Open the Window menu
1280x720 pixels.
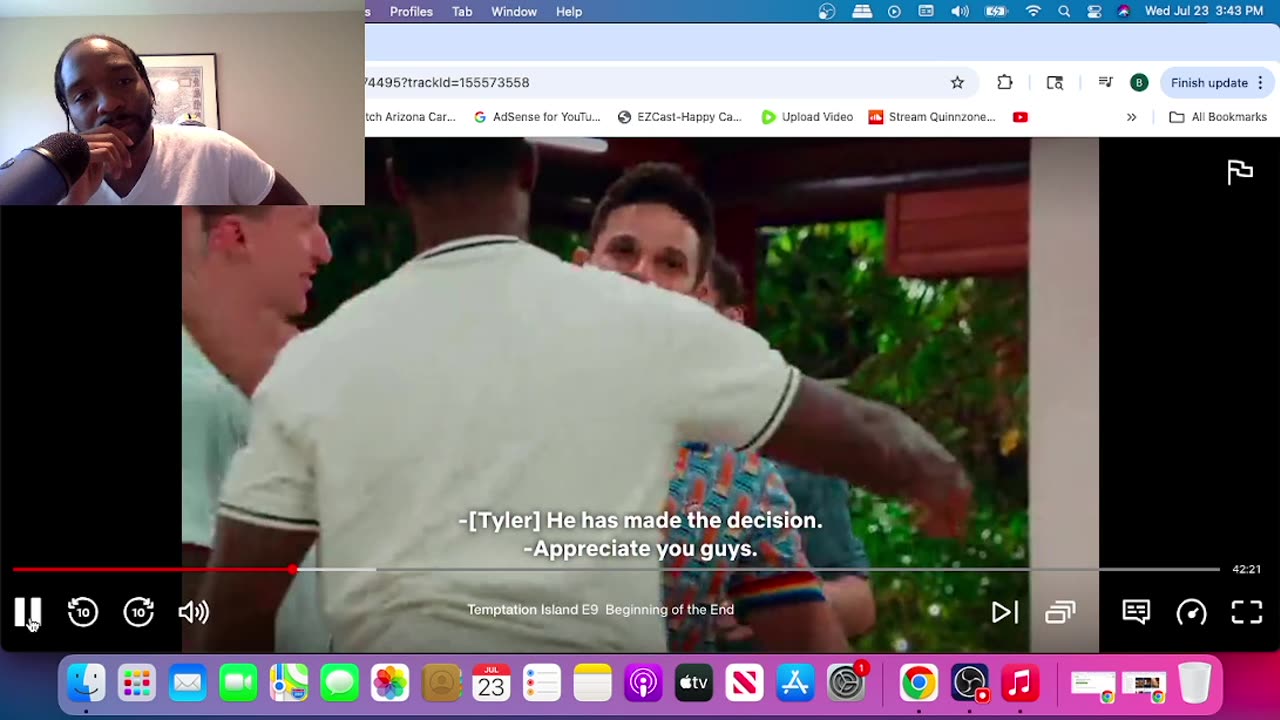(x=514, y=11)
